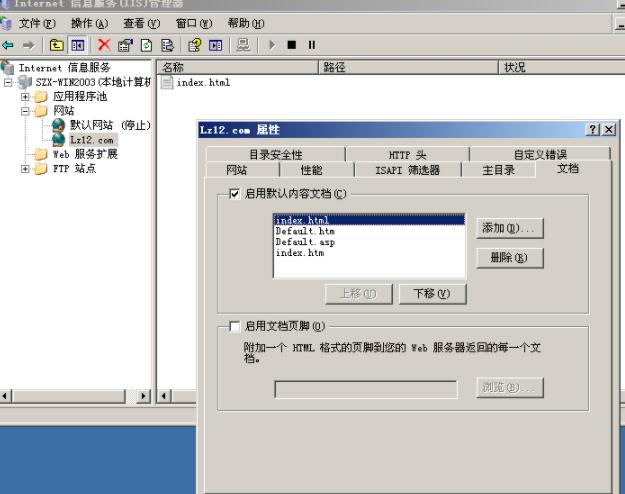Toggle the console tree pane icon
Image resolution: width=625 pixels, height=494 pixels.
(x=78, y=45)
